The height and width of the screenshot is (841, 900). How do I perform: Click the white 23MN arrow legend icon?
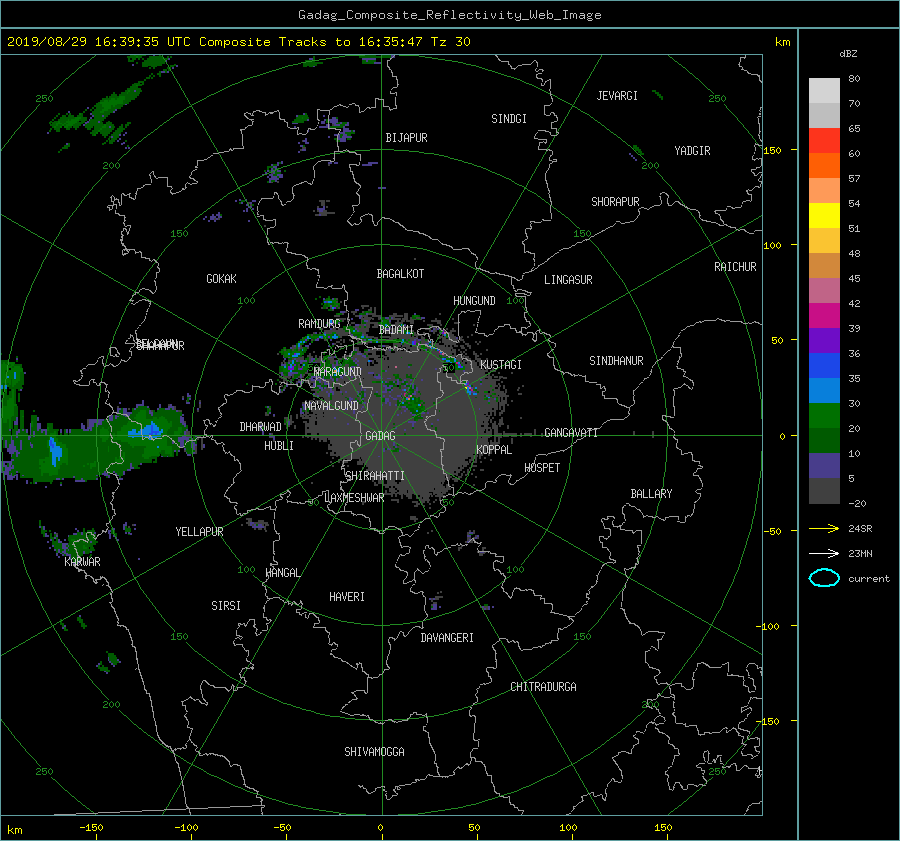click(x=824, y=553)
